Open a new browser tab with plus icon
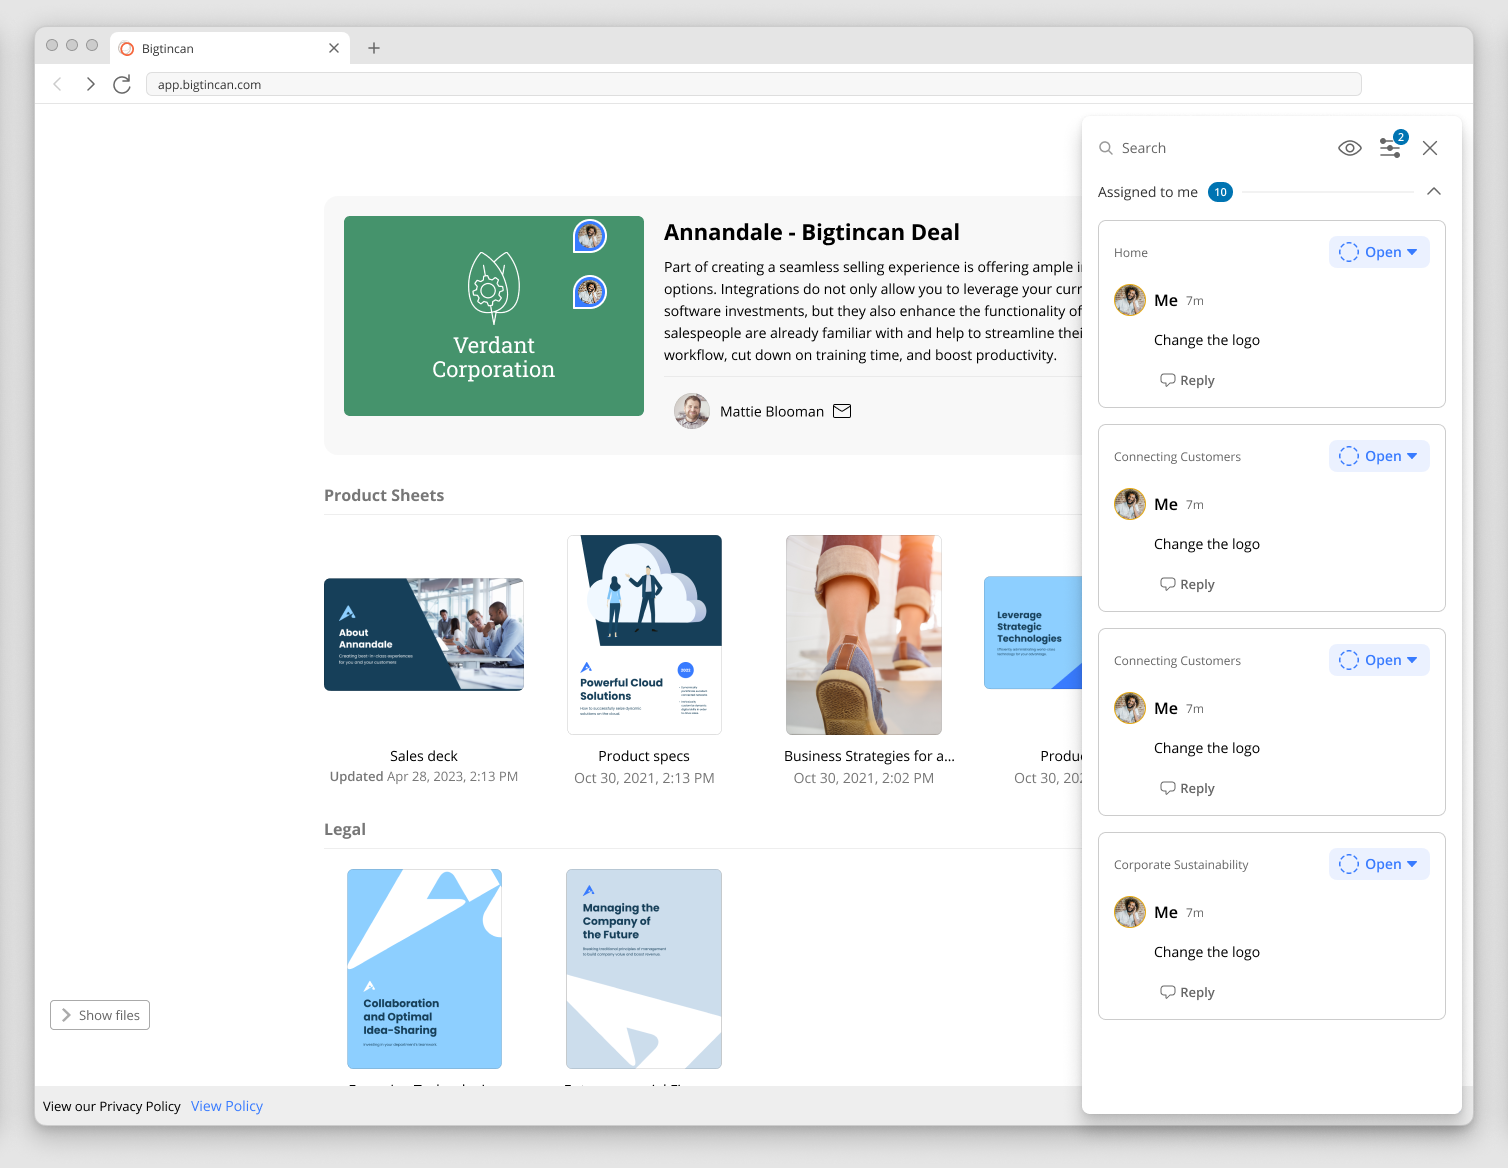Image resolution: width=1508 pixels, height=1168 pixels. (374, 48)
